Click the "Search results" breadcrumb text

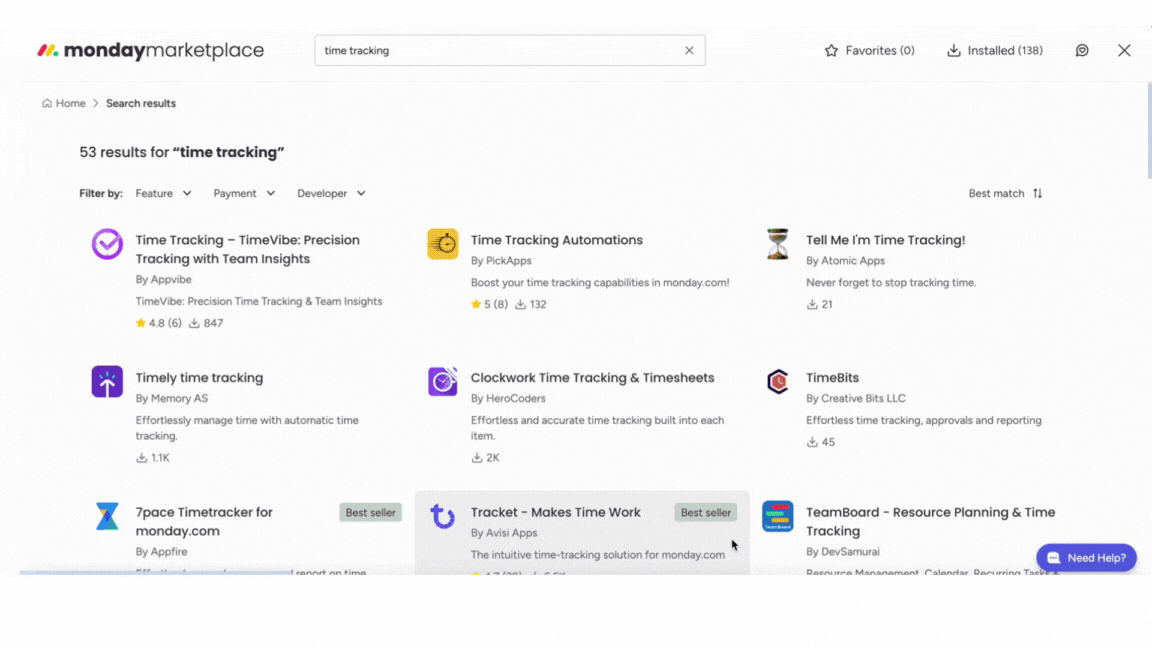point(141,104)
